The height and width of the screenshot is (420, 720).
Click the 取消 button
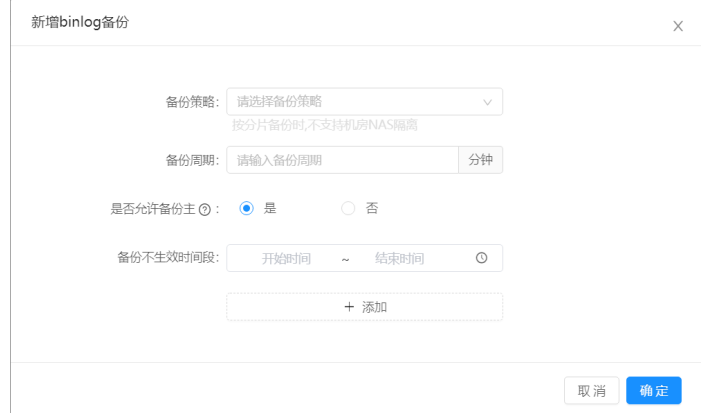[591, 390]
